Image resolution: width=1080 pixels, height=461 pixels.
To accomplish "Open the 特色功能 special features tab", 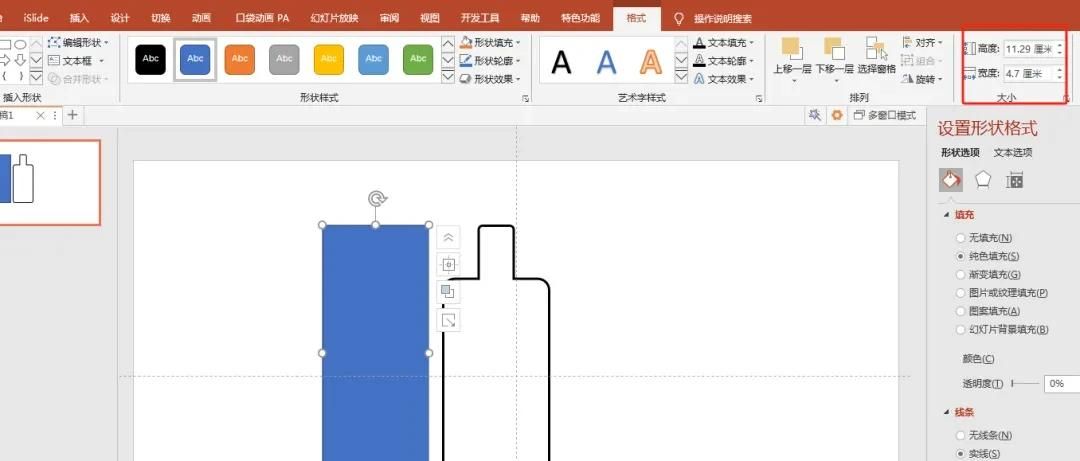I will tap(580, 19).
